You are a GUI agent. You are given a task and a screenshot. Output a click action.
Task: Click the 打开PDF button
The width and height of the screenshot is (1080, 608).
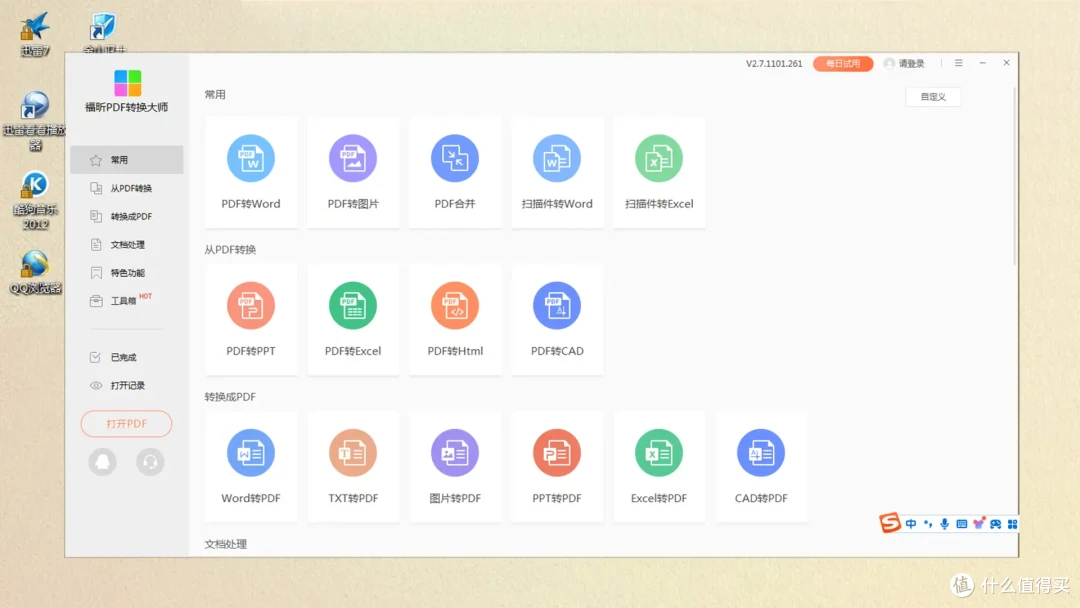[126, 423]
